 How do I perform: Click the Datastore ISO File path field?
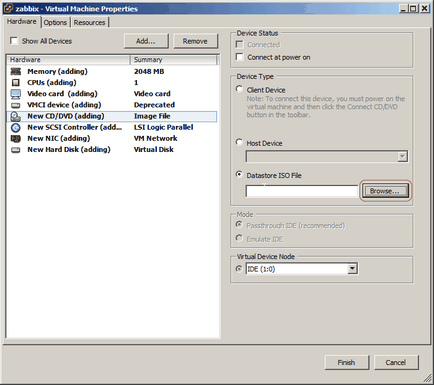[302, 191]
